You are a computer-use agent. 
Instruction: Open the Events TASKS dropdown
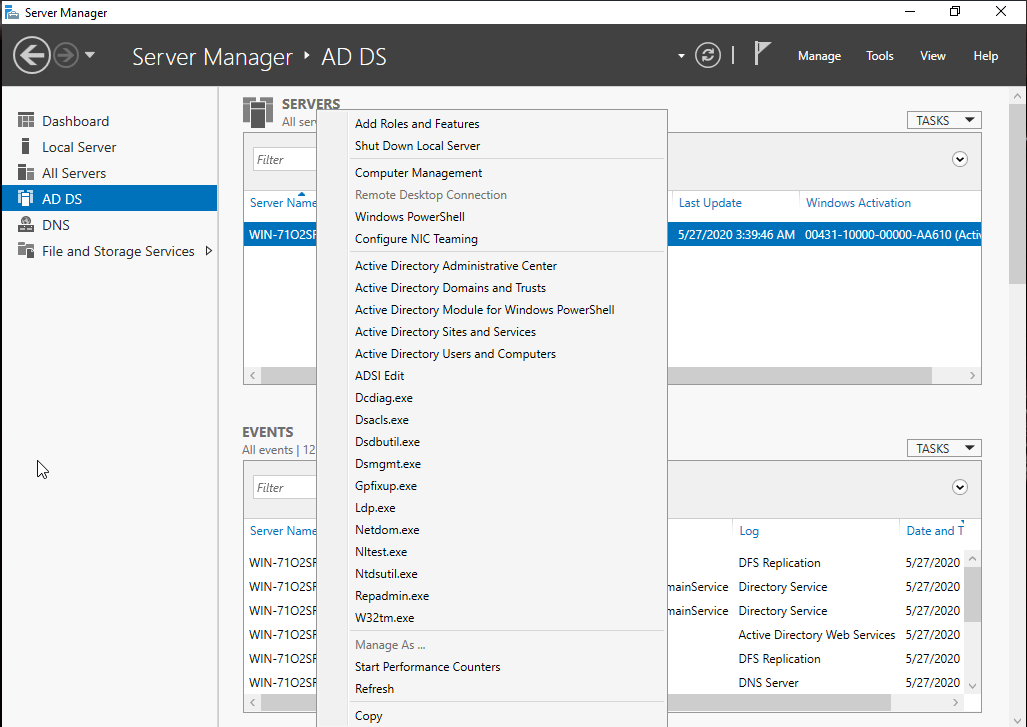943,449
